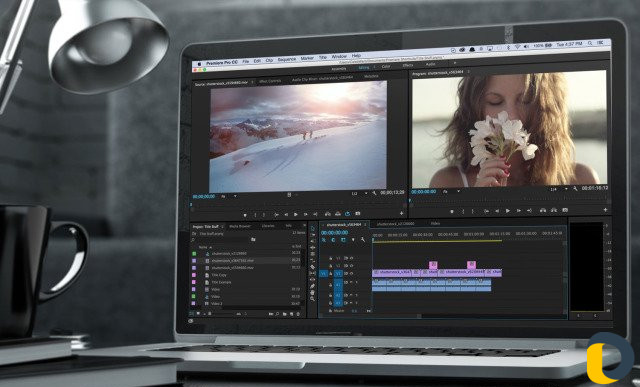Image resolution: width=640 pixels, height=387 pixels.
Task: Select the Pen tool in the tools panel
Action: click(313, 286)
